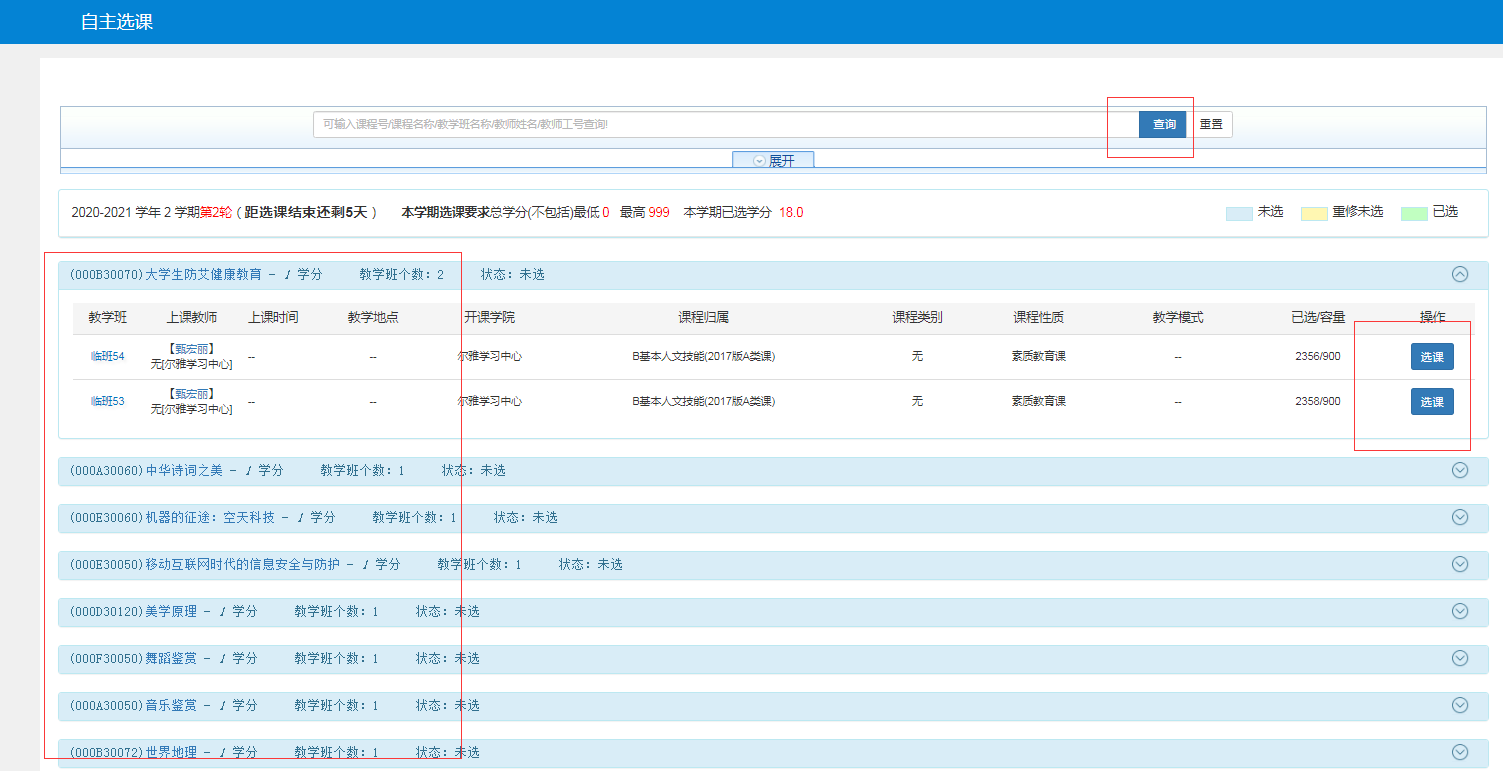This screenshot has height=771, width=1503.
Task: Expand the 移动互联网时代的信息安全与防护 chevron
Action: [x=1459, y=564]
